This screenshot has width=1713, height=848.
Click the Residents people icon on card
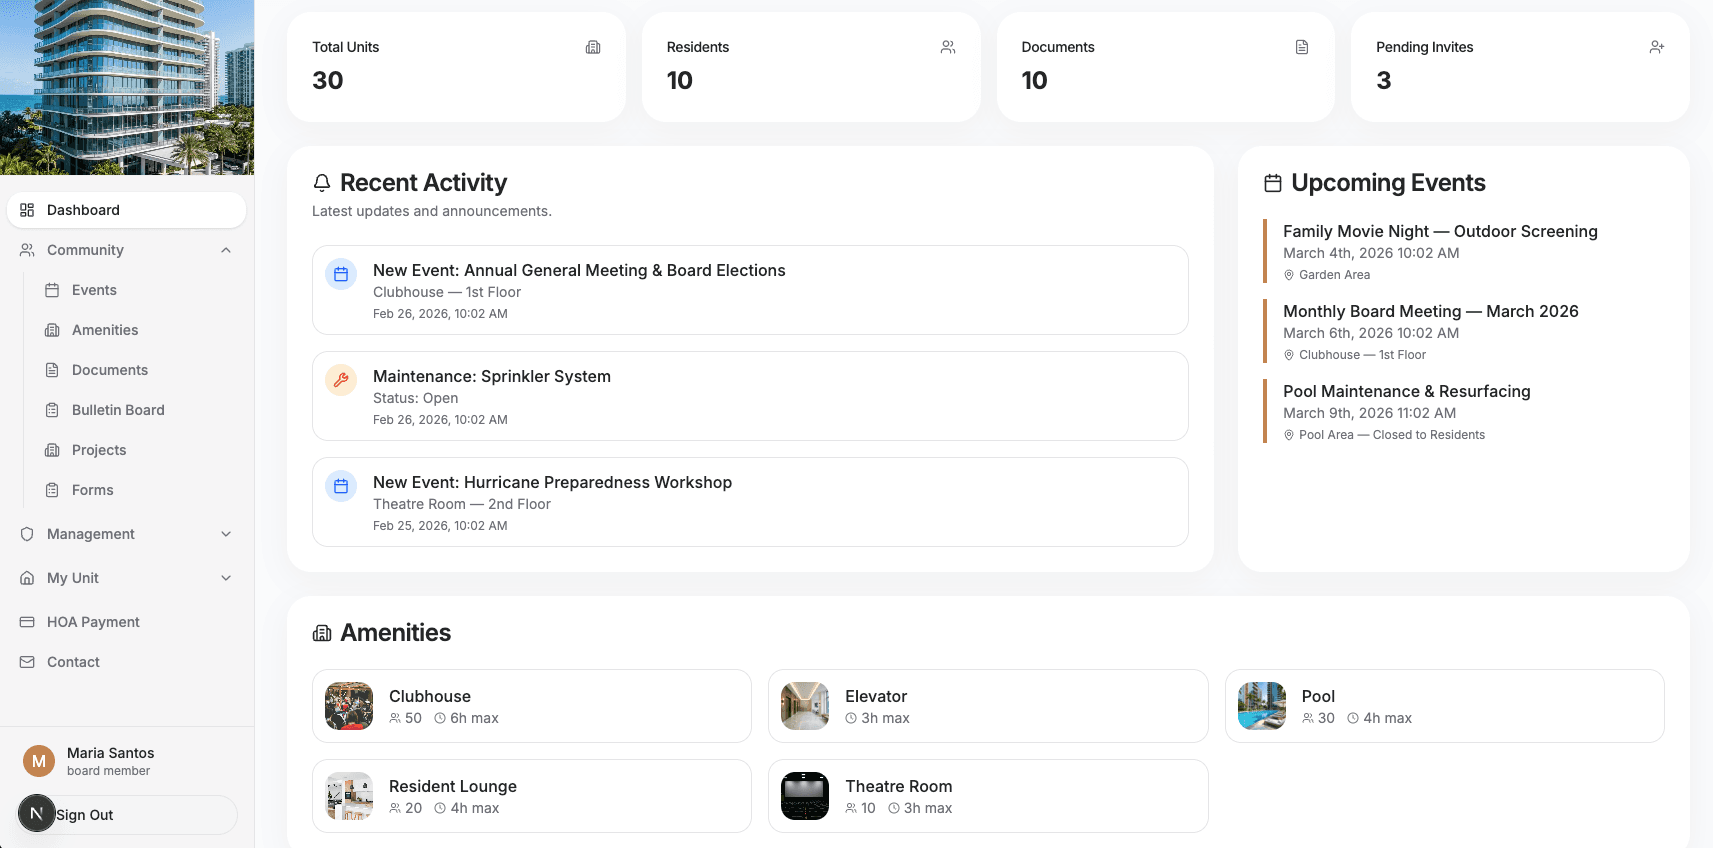pyautogui.click(x=948, y=47)
